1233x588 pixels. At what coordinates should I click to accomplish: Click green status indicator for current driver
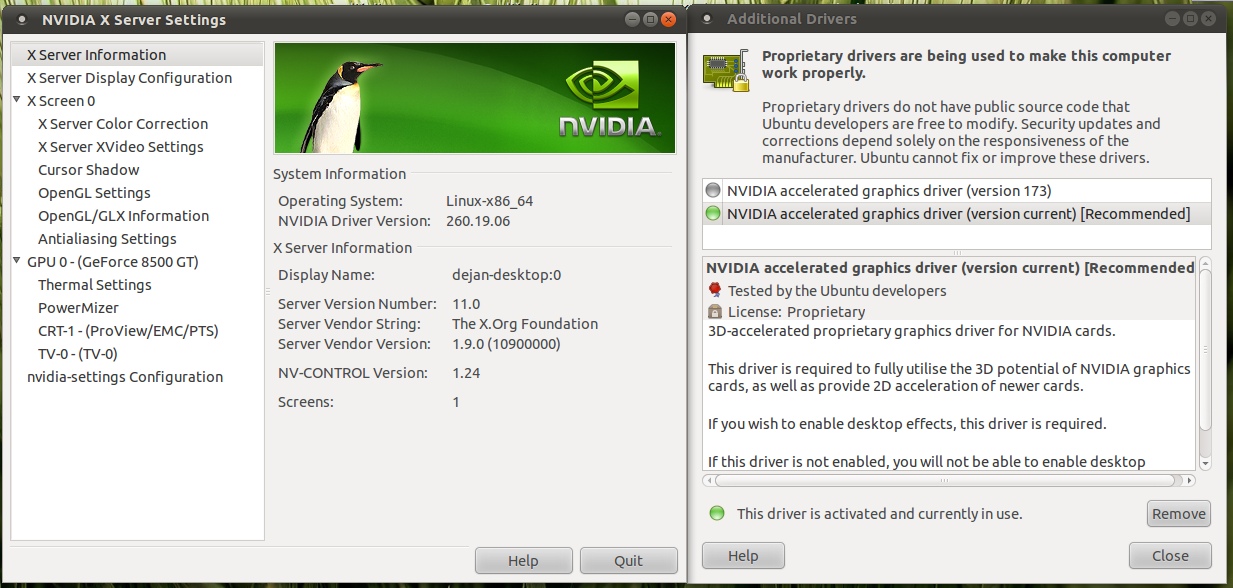713,213
